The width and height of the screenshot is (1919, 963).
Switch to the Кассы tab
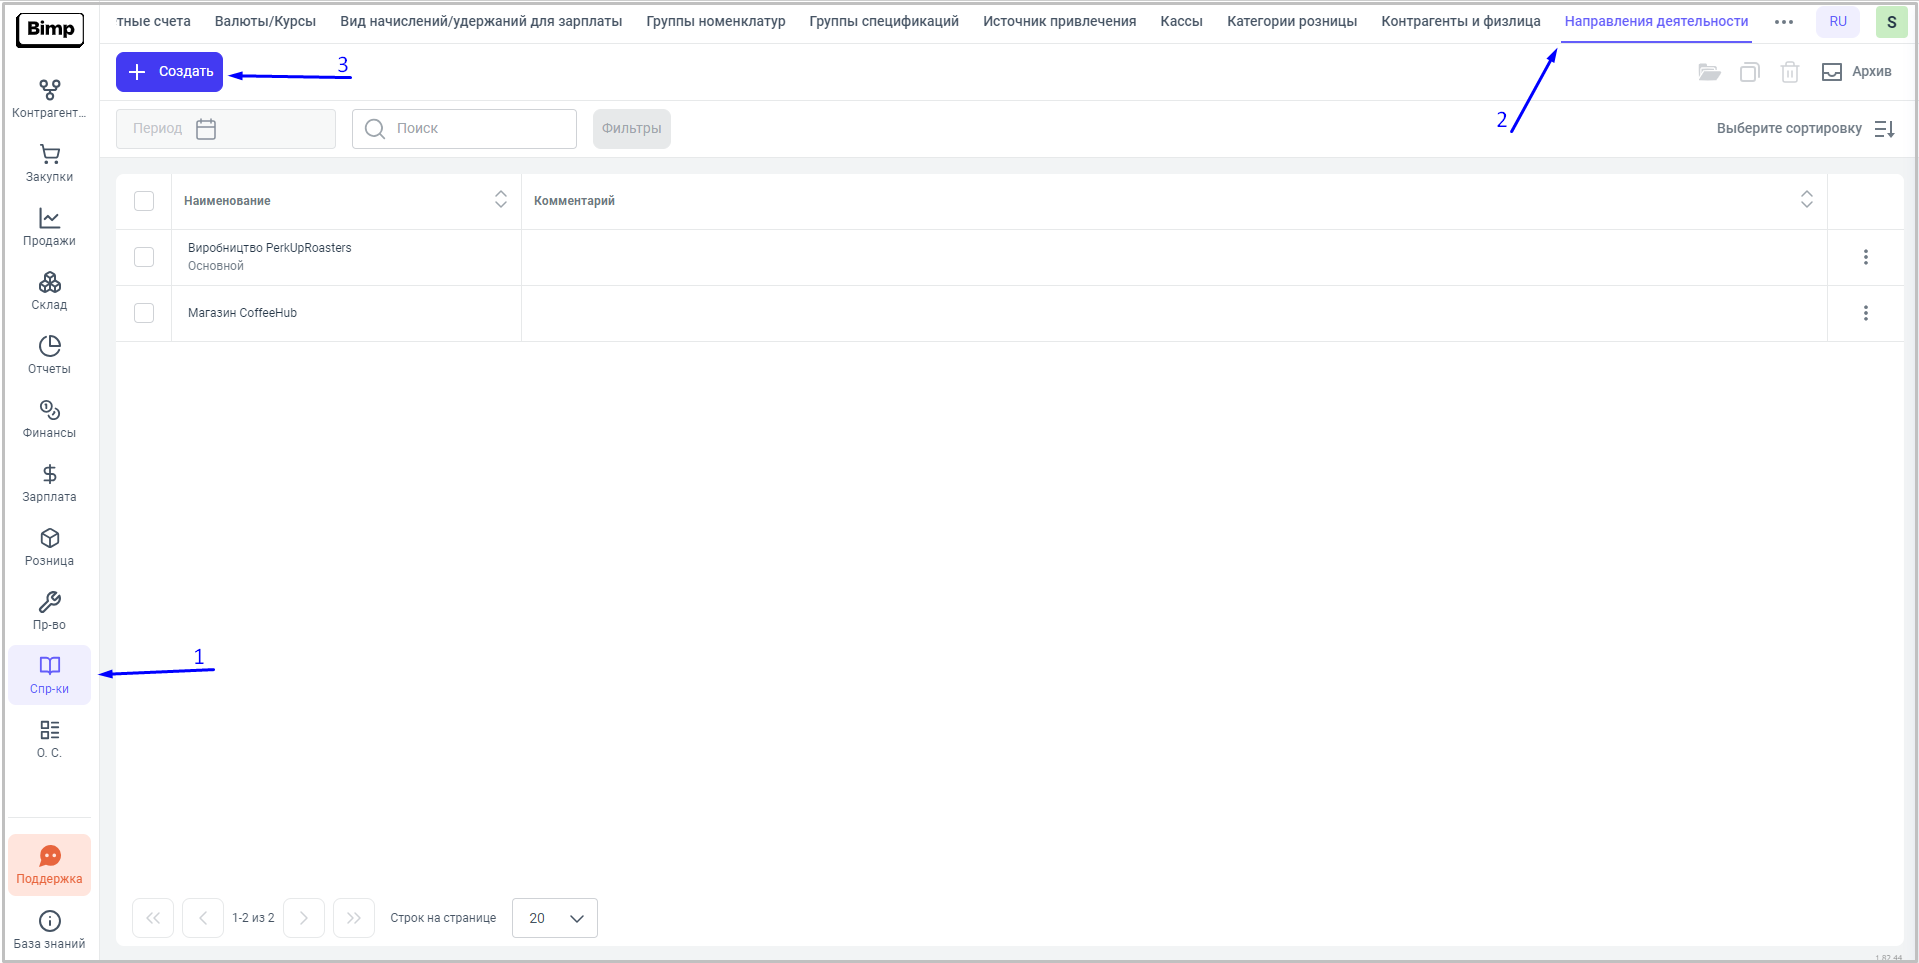1181,21
